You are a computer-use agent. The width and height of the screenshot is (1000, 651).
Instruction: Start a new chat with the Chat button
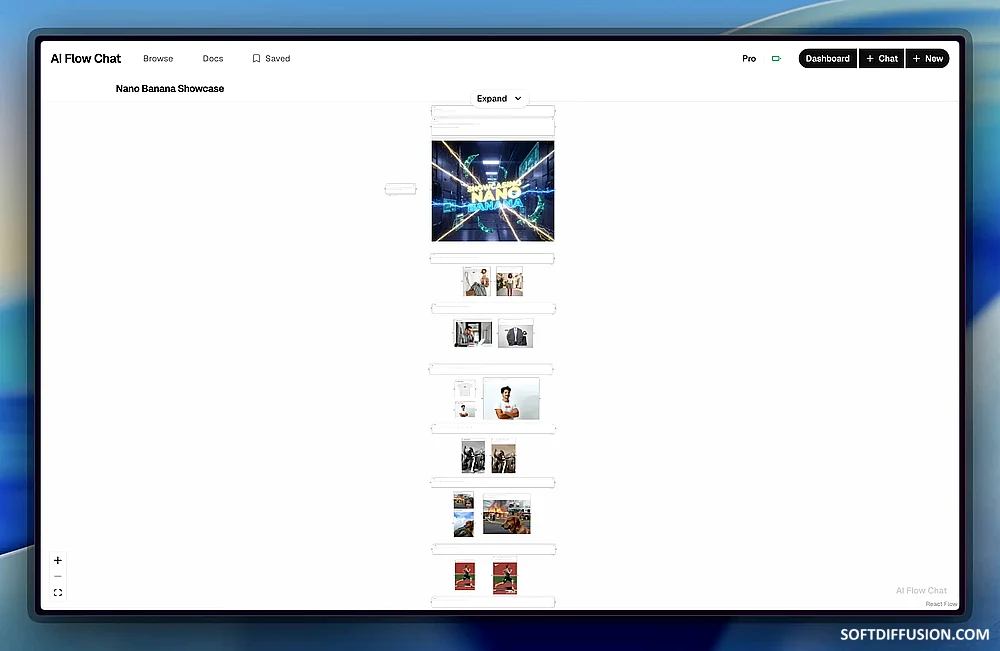(881, 59)
